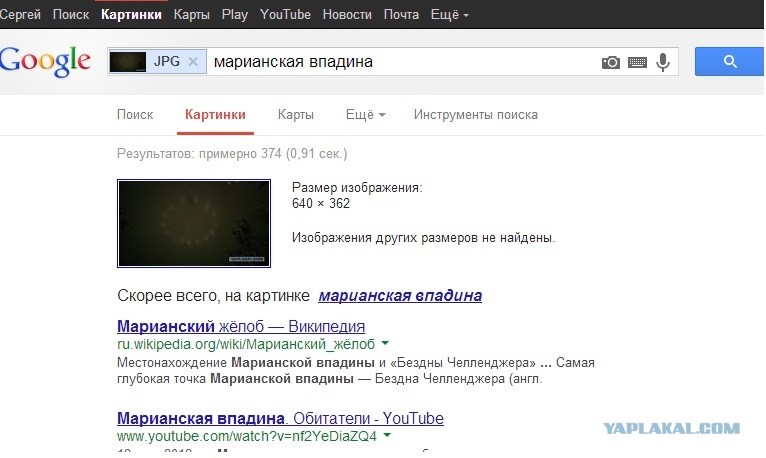
Task: Switch to the Карты results tab
Action: [296, 115]
